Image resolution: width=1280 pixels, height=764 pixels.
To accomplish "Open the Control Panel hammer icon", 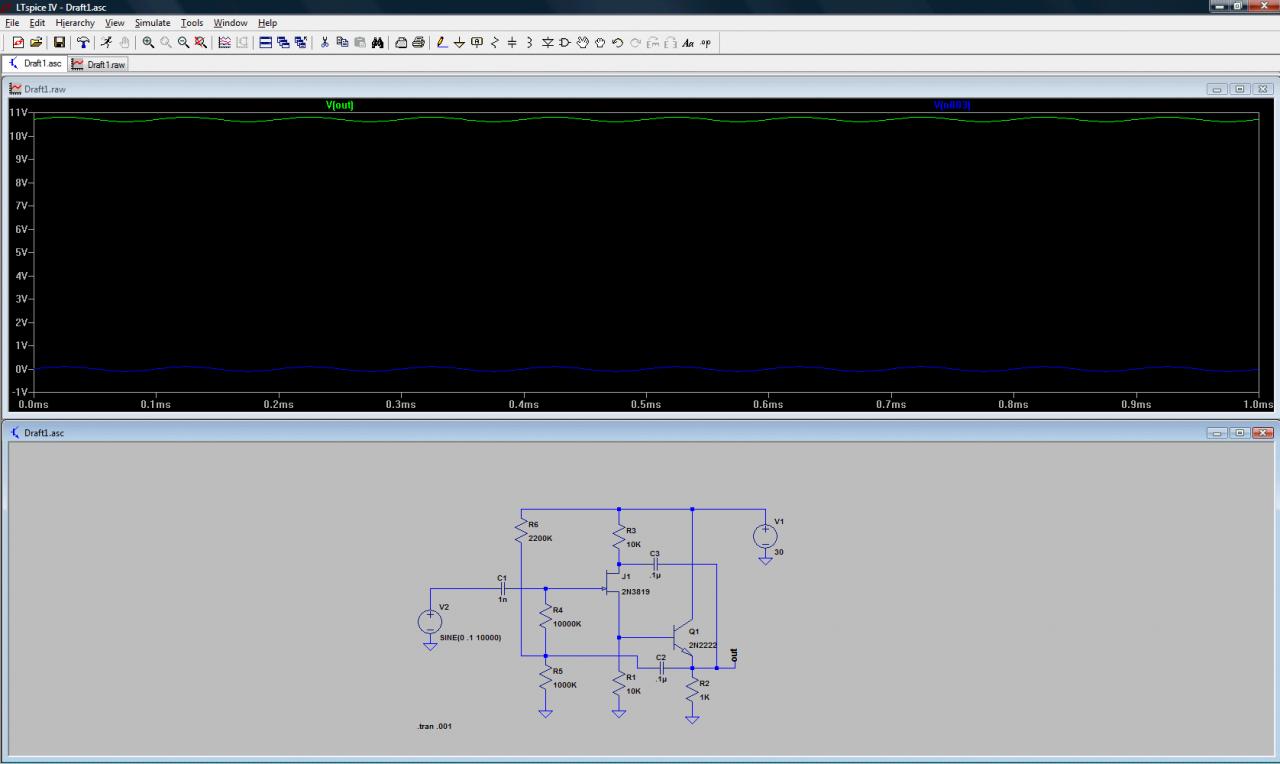I will pos(83,42).
